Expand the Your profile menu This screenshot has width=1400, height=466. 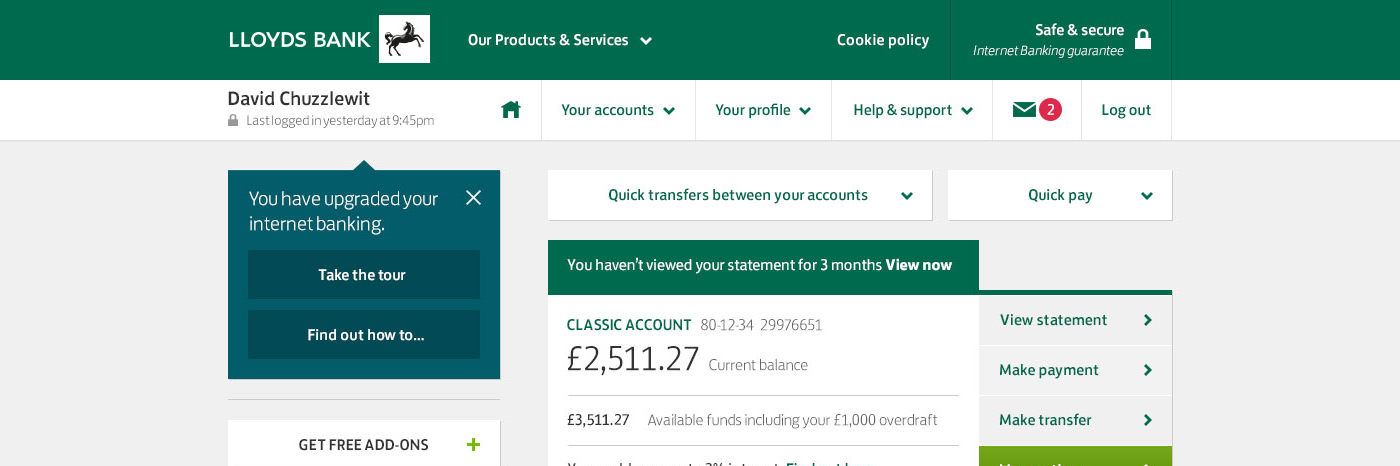pyautogui.click(x=763, y=110)
